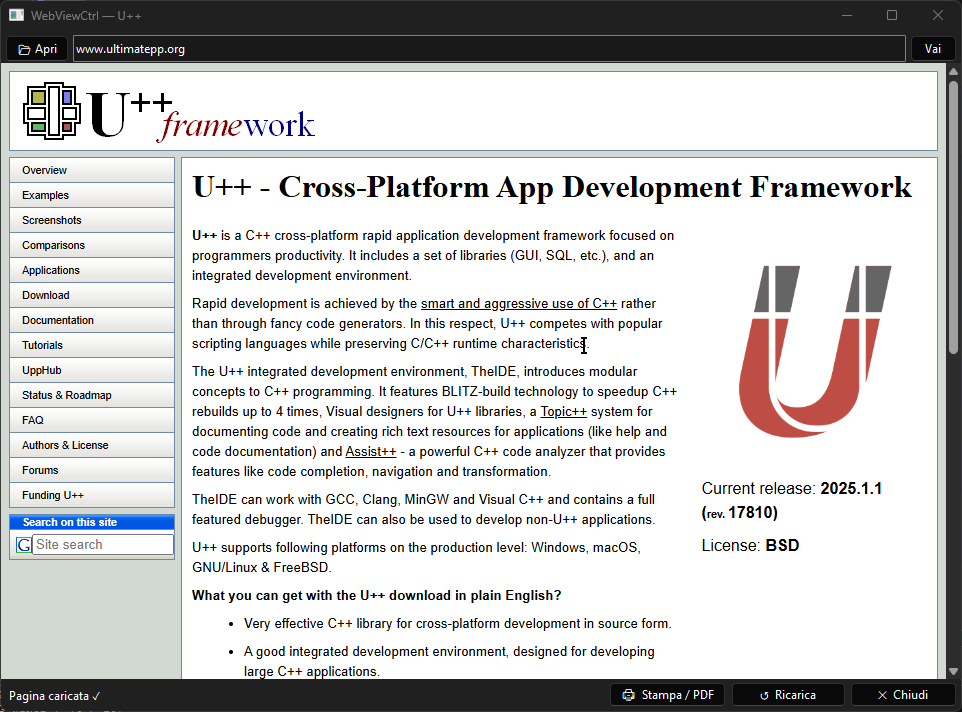962x712 pixels.
Task: Open Documentation in sidebar
Action: click(x=92, y=320)
